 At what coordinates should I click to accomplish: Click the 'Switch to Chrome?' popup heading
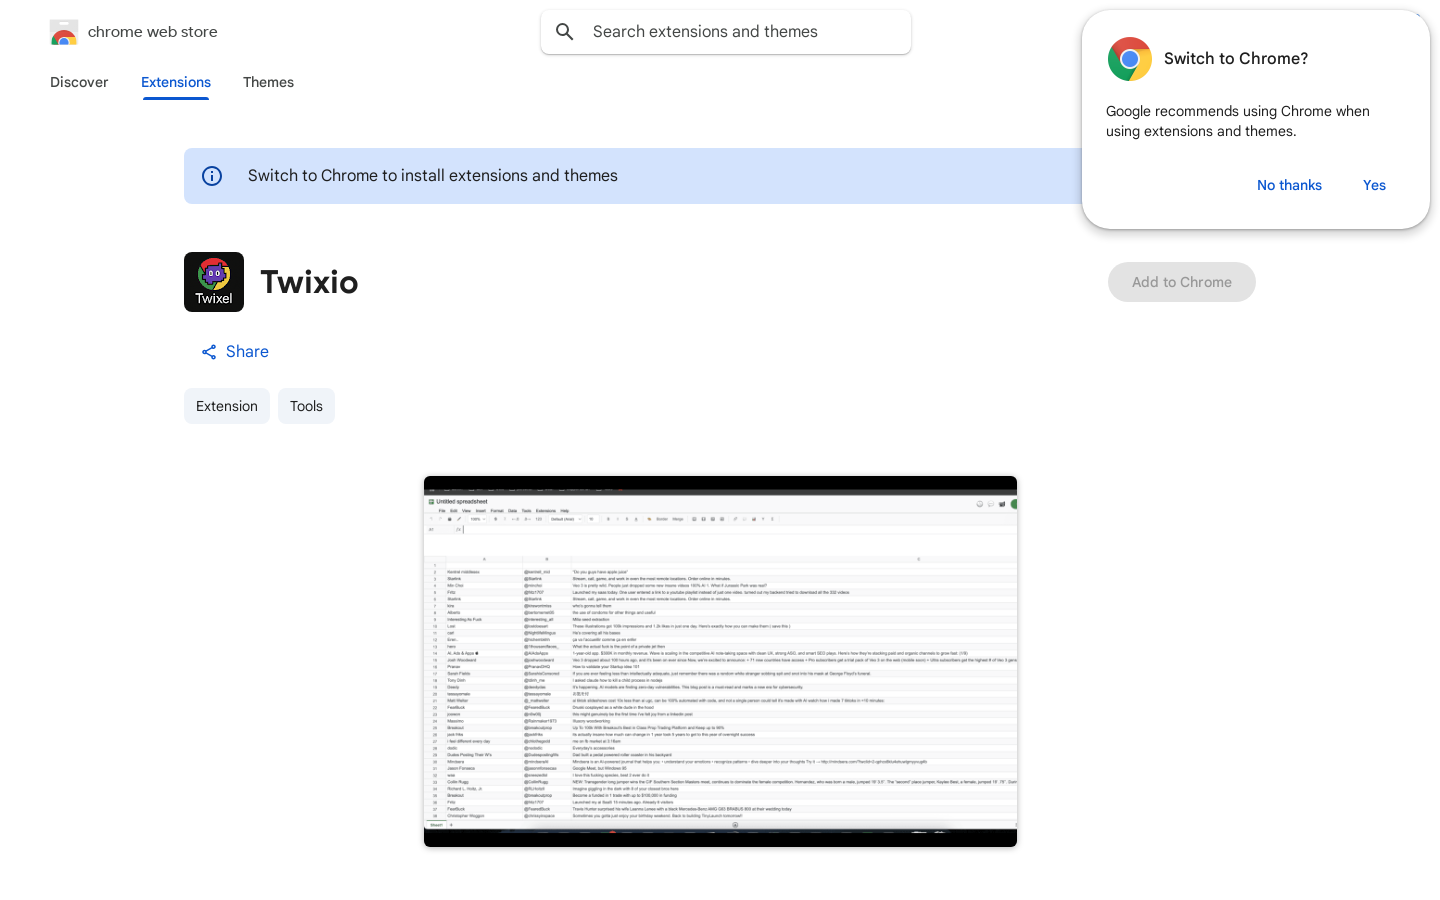[x=1236, y=59]
